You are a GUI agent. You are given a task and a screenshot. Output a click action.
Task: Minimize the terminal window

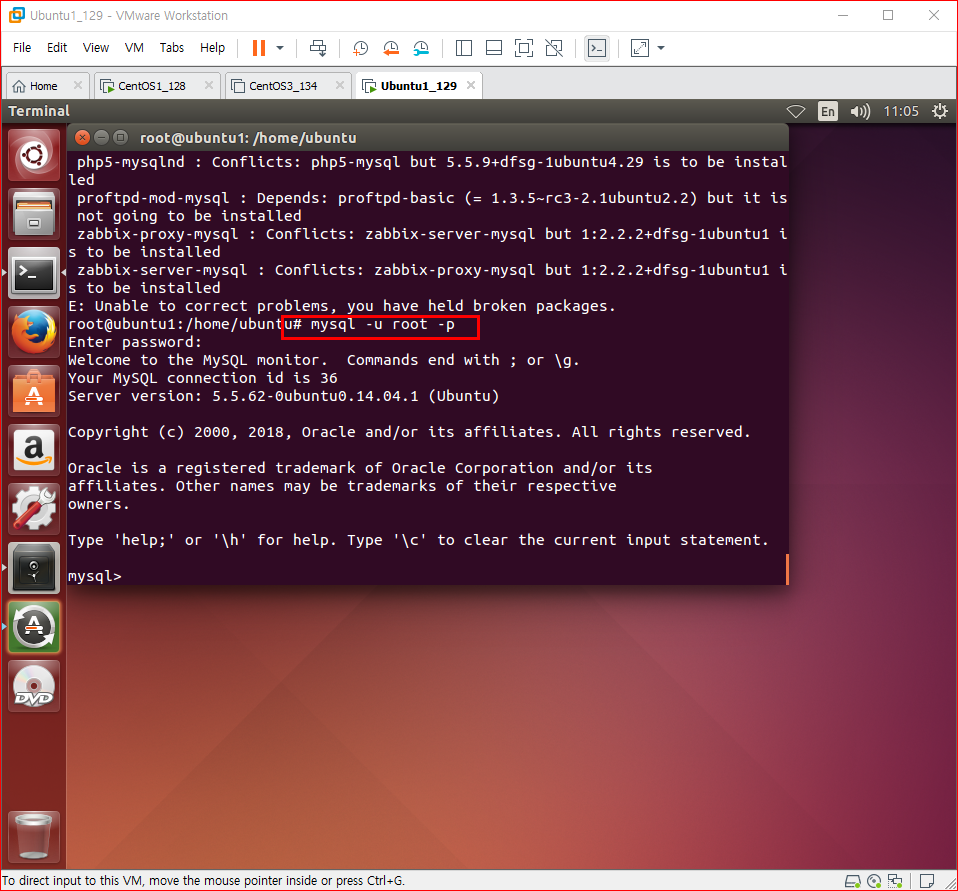pos(101,138)
